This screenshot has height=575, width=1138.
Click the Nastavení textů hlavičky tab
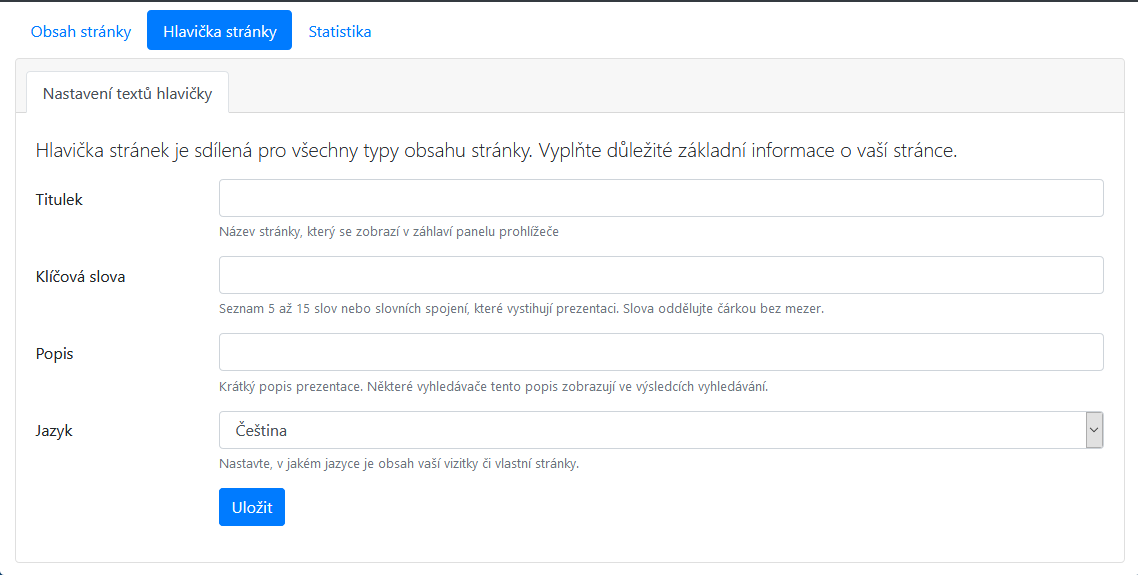[x=127, y=93]
